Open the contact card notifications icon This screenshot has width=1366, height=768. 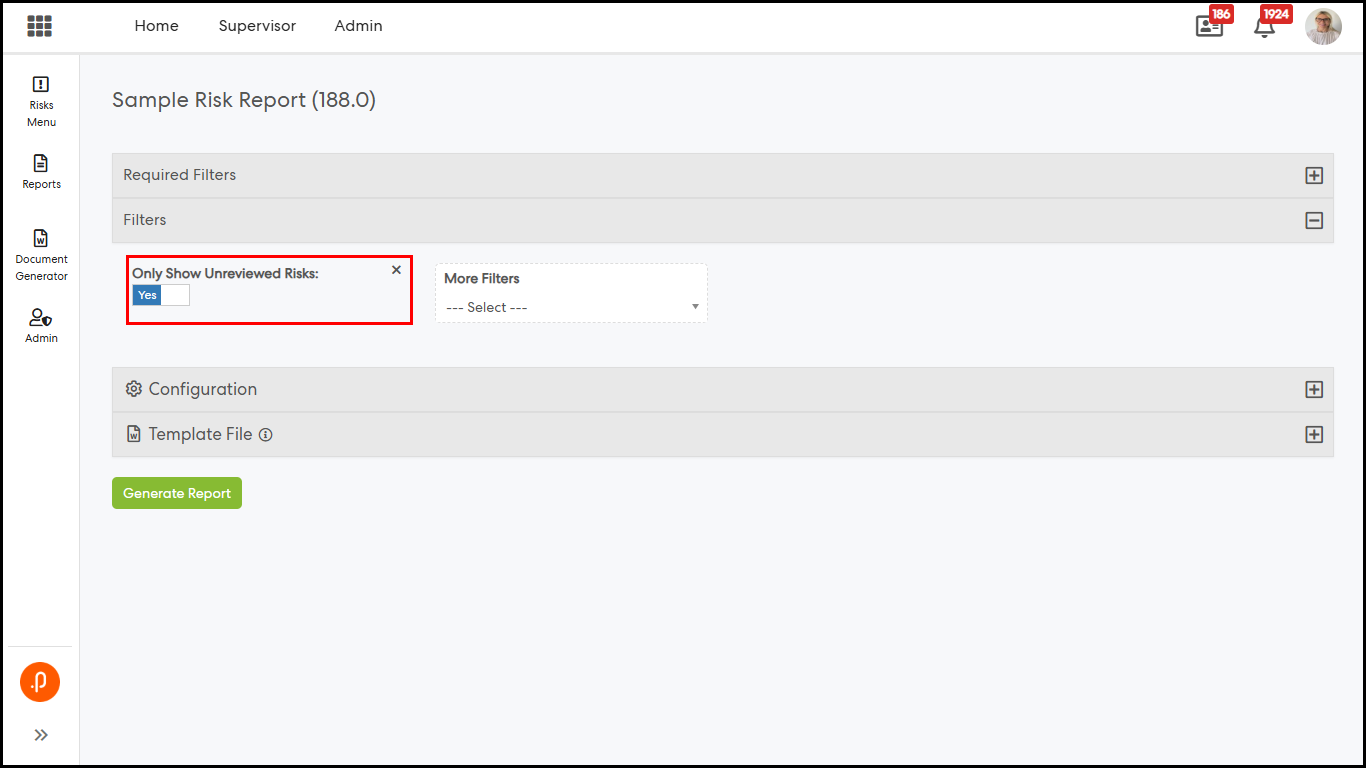click(x=1209, y=27)
